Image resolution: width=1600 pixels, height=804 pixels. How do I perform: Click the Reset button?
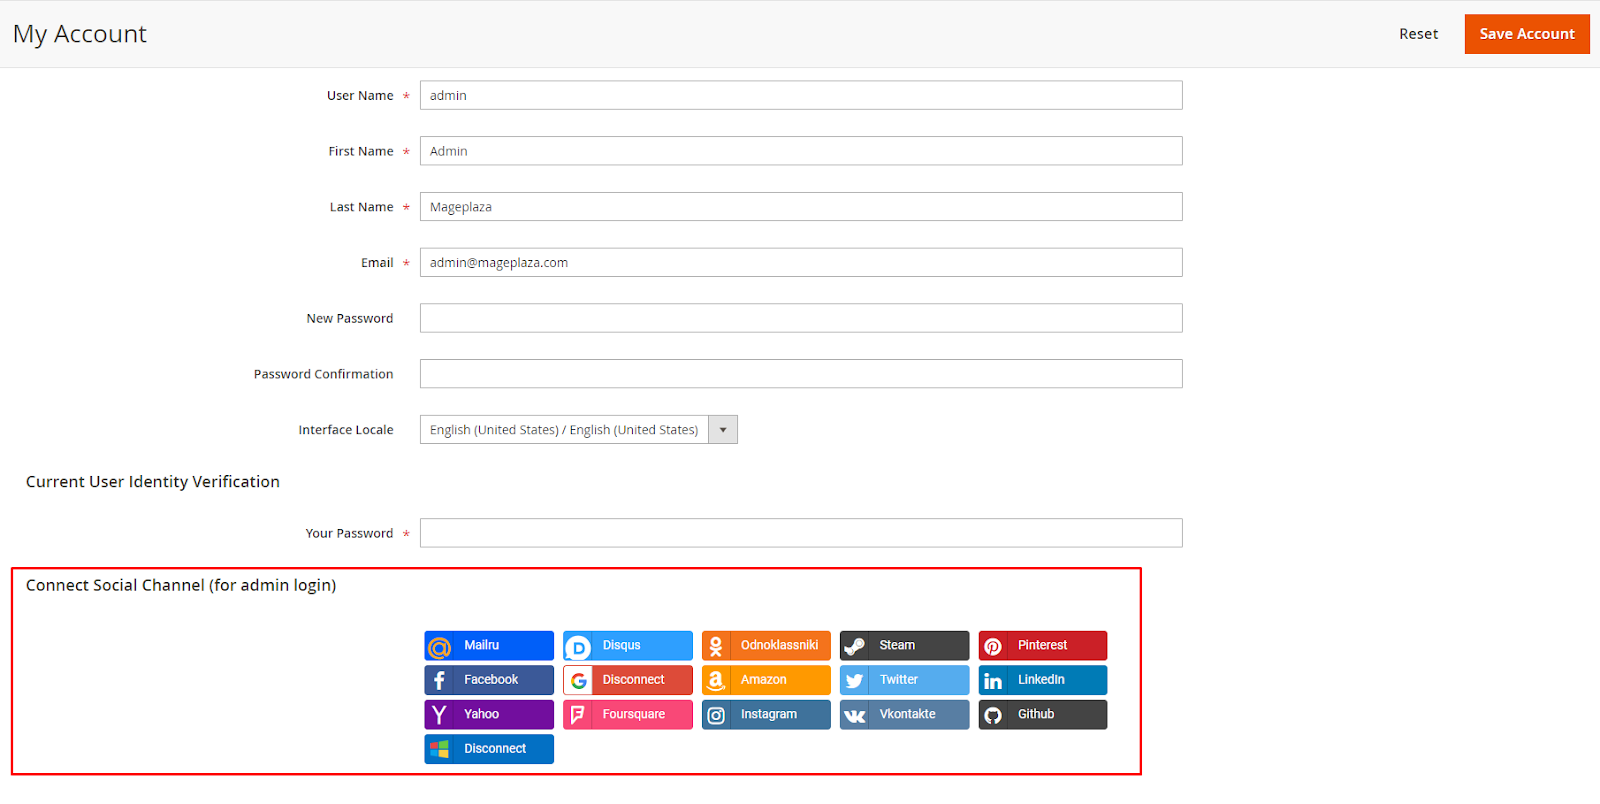pyautogui.click(x=1418, y=34)
